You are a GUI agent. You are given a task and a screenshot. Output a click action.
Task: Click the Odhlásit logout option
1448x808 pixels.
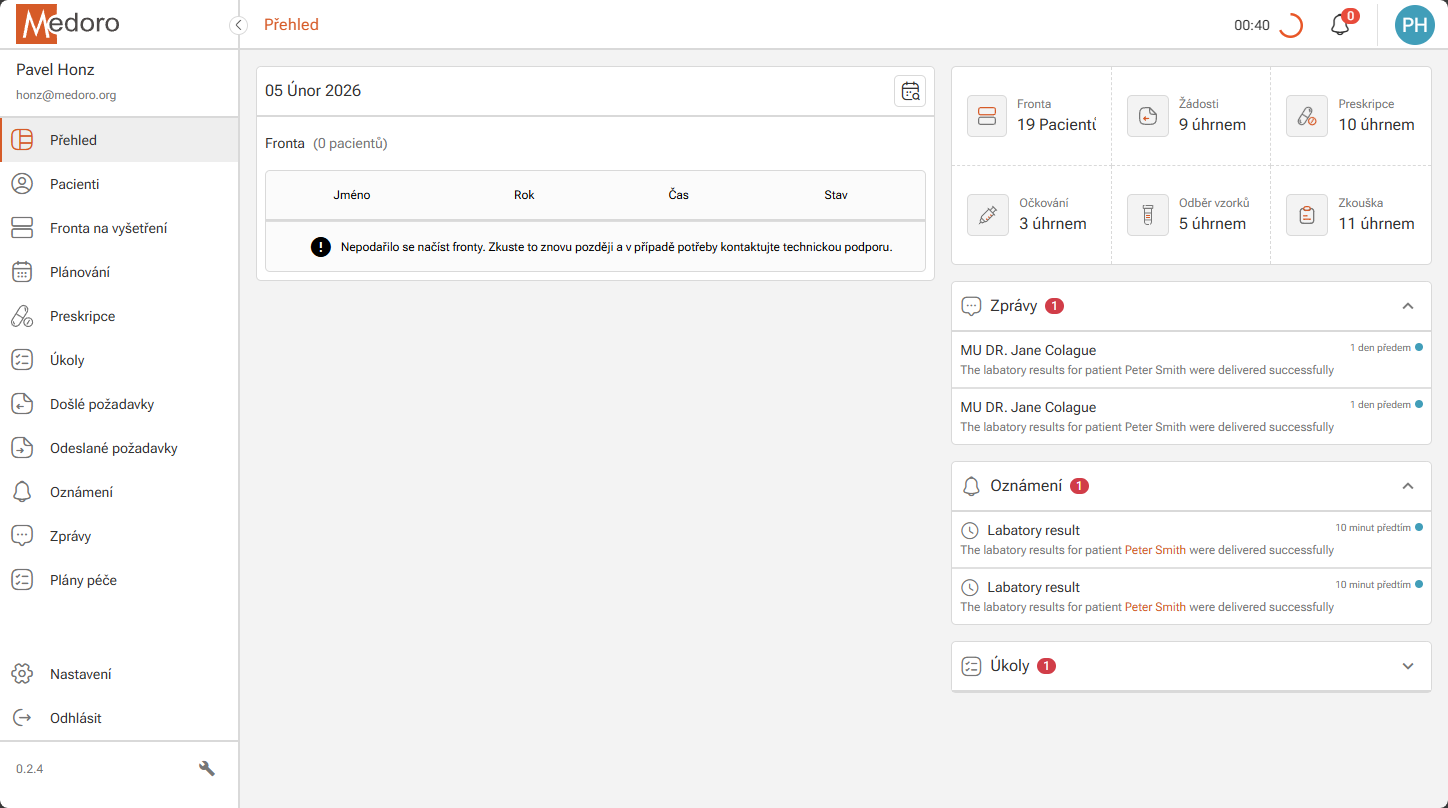point(78,717)
